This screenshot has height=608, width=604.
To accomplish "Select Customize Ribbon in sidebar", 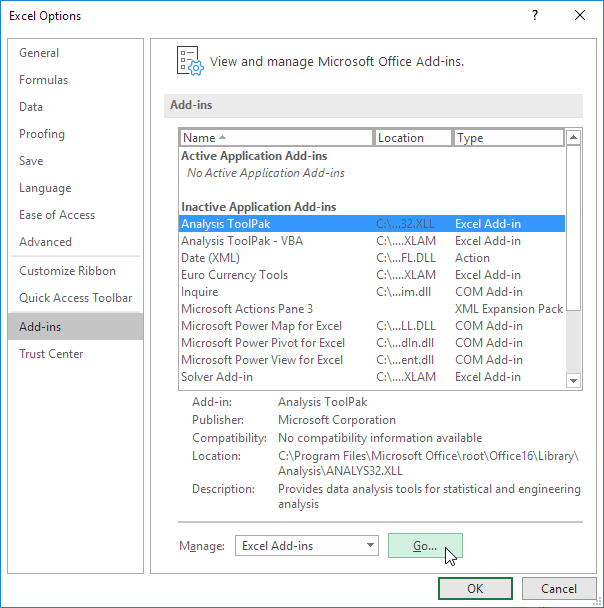I will pyautogui.click(x=67, y=271).
